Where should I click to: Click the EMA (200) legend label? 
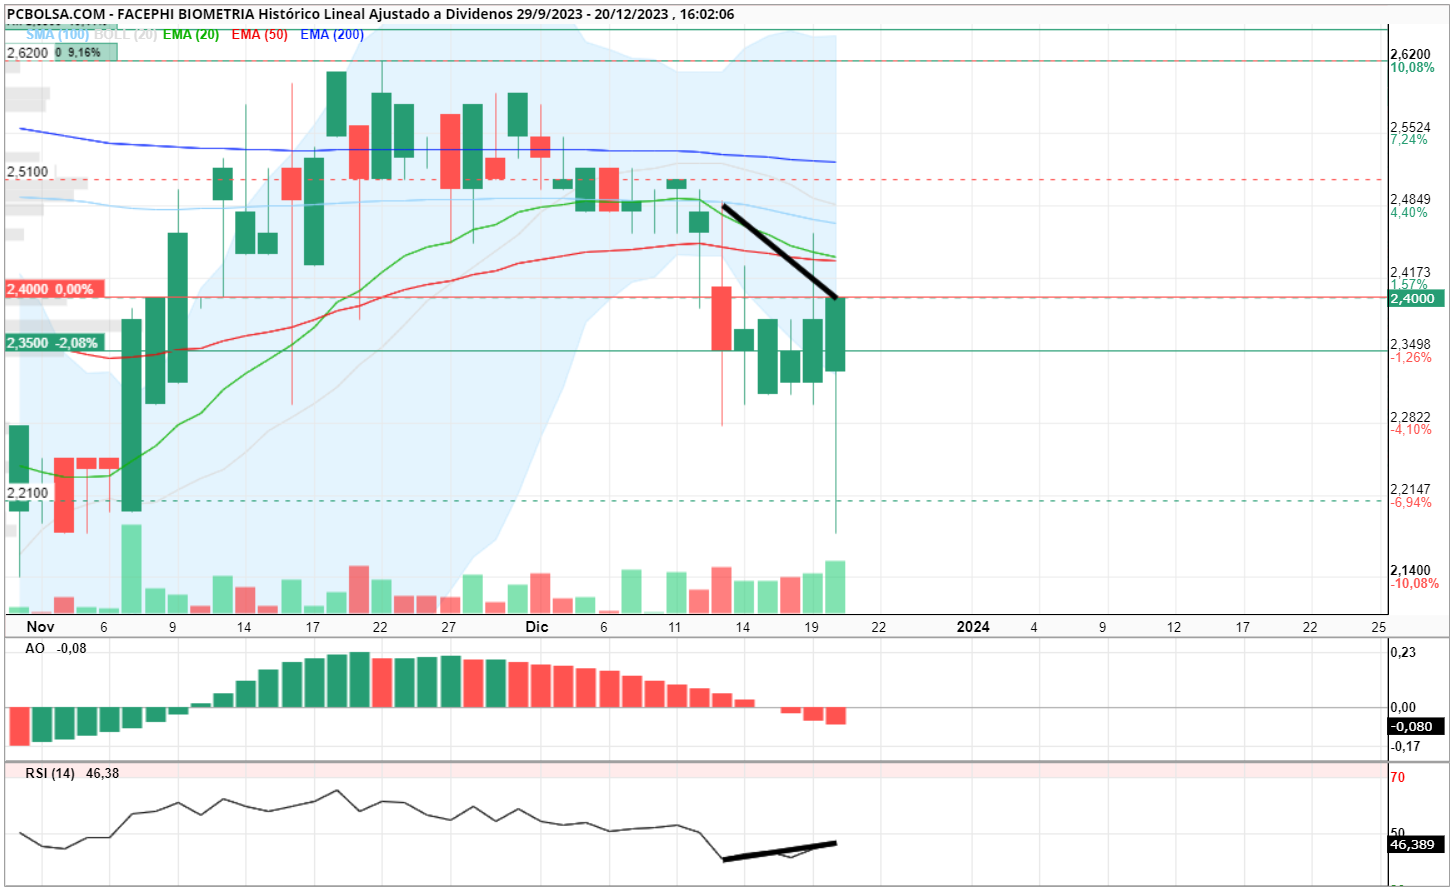tap(332, 34)
